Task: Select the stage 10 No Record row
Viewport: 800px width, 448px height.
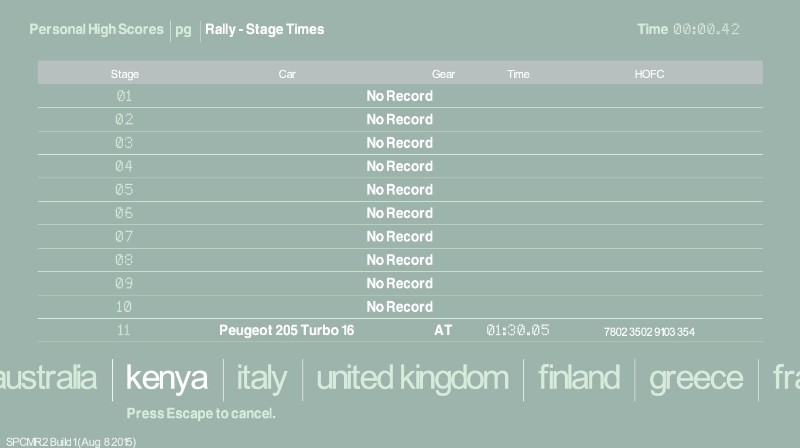Action: (x=399, y=307)
